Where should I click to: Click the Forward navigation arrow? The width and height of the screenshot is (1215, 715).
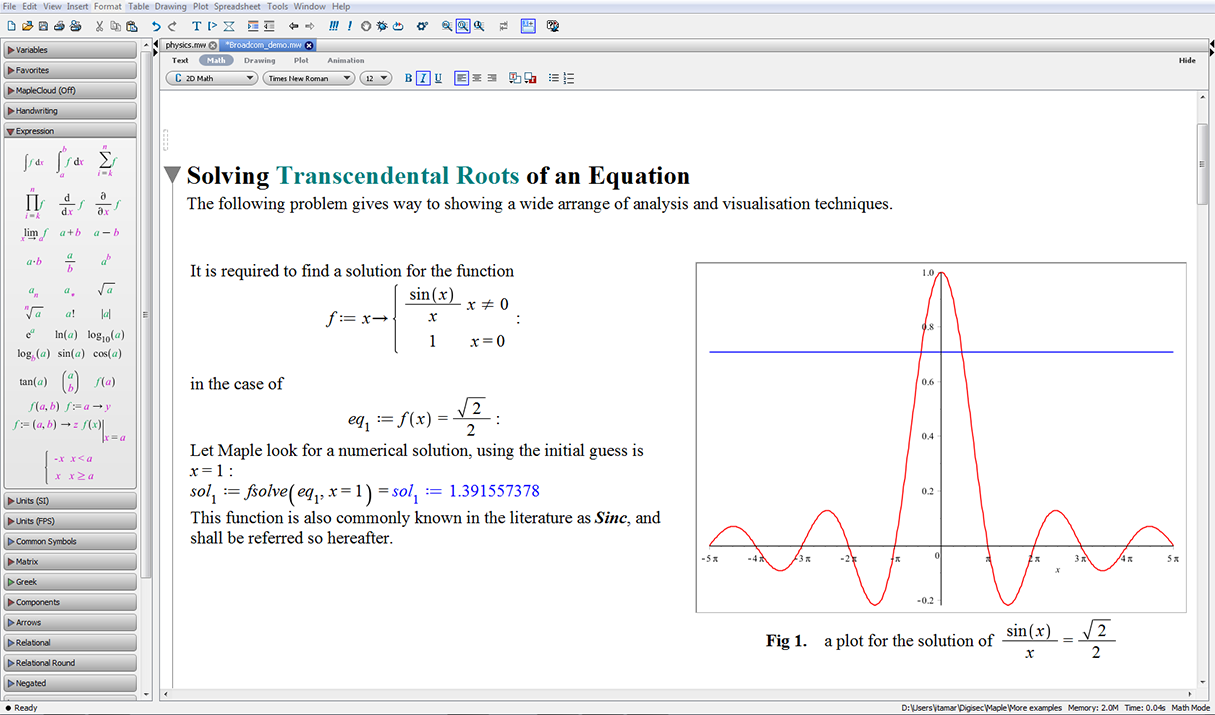click(x=310, y=25)
